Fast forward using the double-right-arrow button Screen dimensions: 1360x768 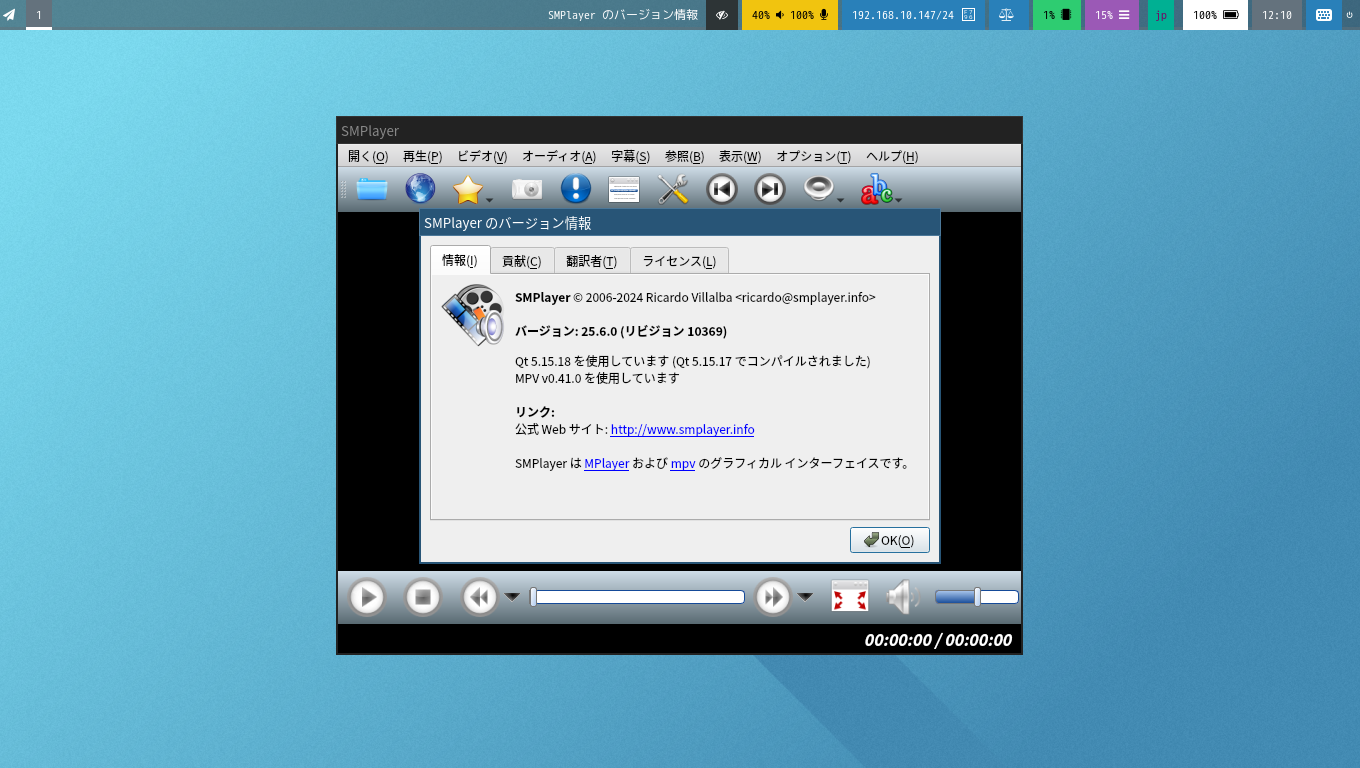tap(773, 597)
